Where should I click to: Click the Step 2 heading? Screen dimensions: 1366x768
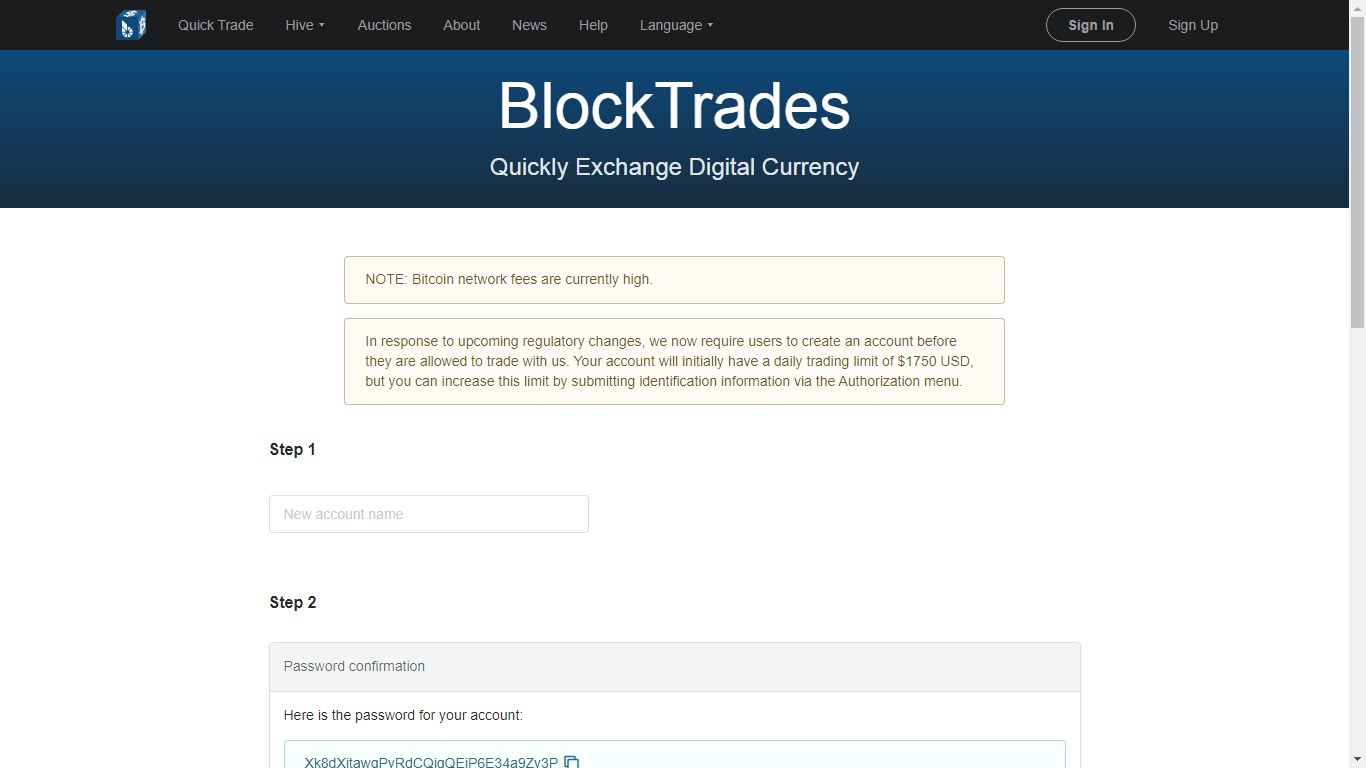click(x=292, y=602)
